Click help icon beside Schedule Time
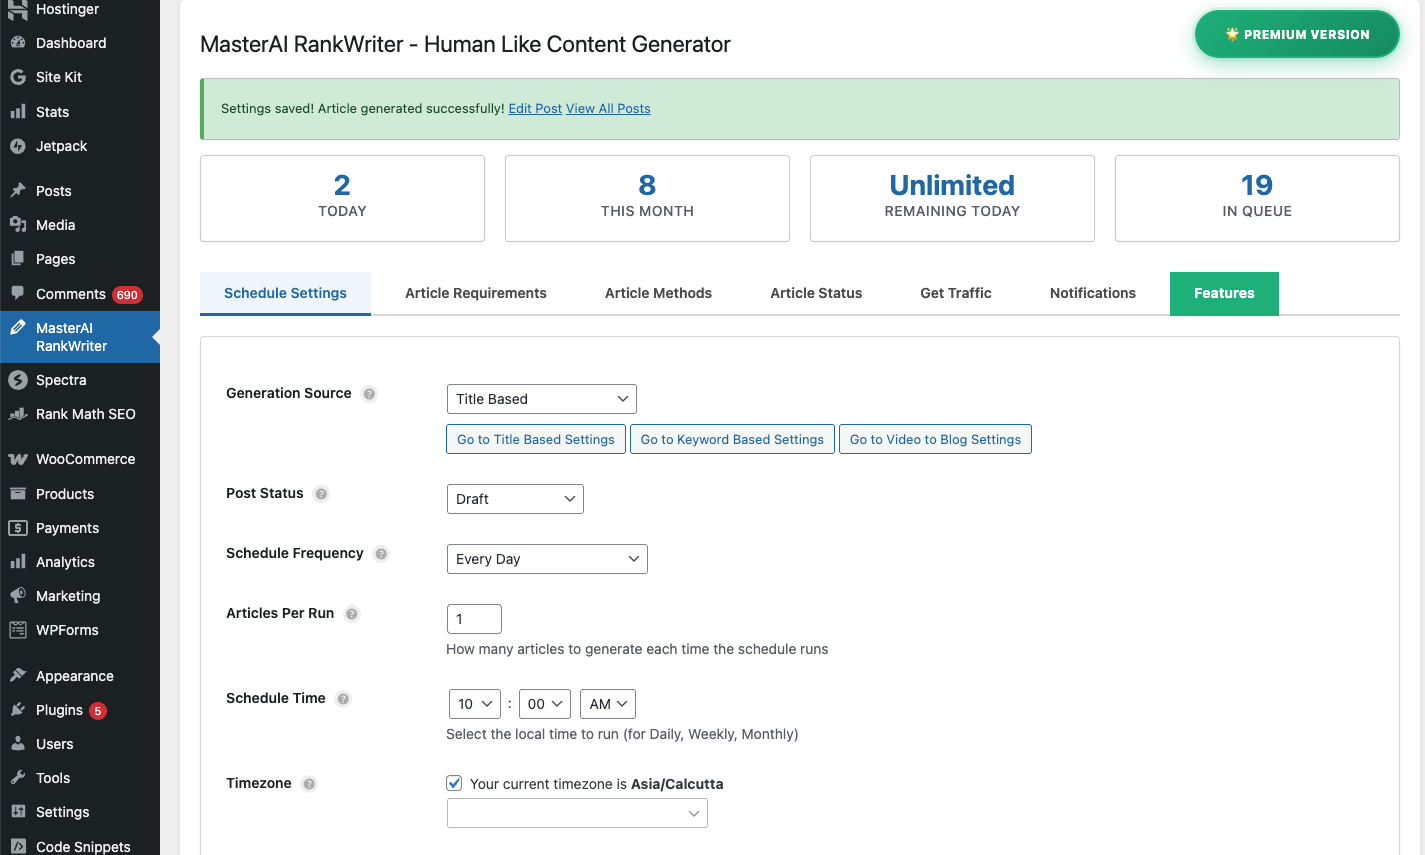 343,699
